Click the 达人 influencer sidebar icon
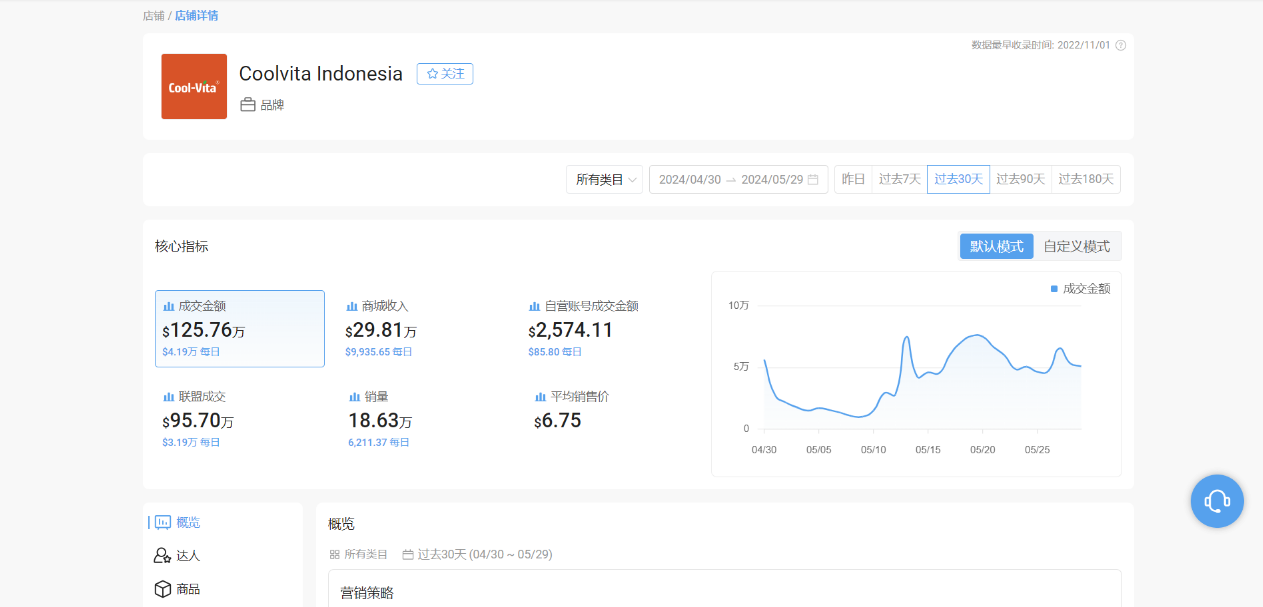 pos(162,556)
